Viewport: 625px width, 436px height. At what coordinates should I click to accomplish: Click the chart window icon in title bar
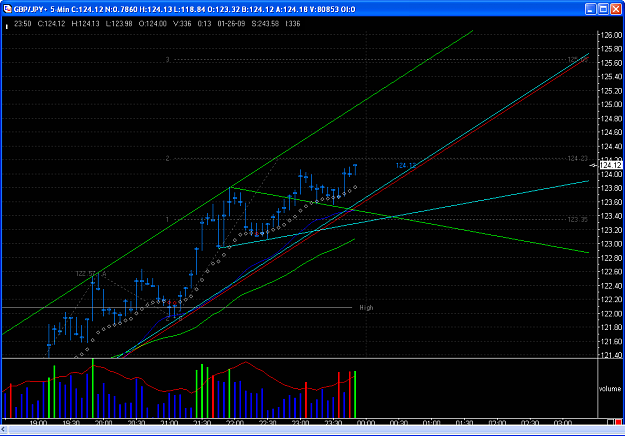8,9
